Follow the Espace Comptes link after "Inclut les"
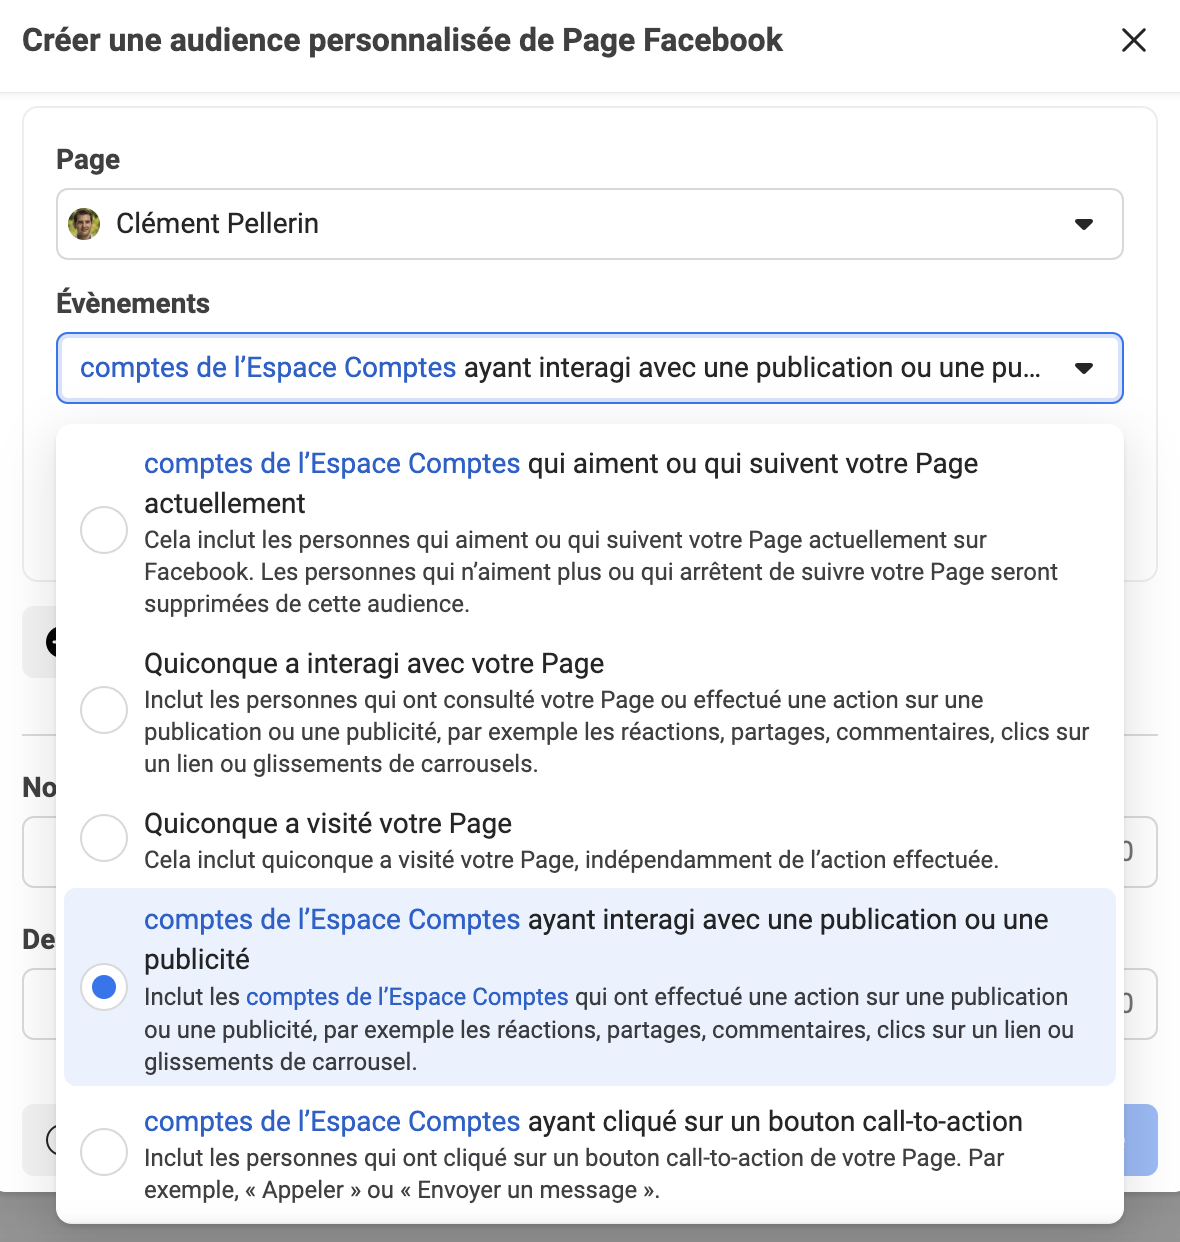The height and width of the screenshot is (1242, 1180). [x=407, y=997]
